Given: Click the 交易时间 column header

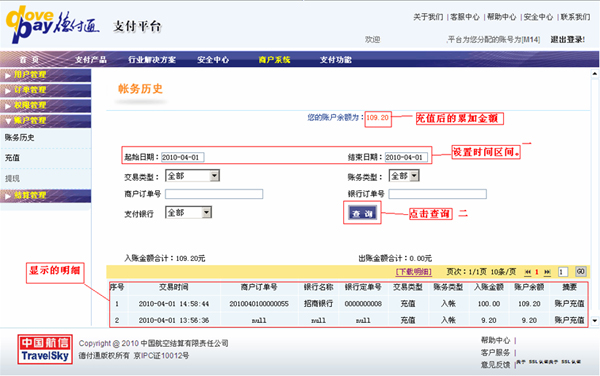Looking at the screenshot, I should tap(174, 287).
